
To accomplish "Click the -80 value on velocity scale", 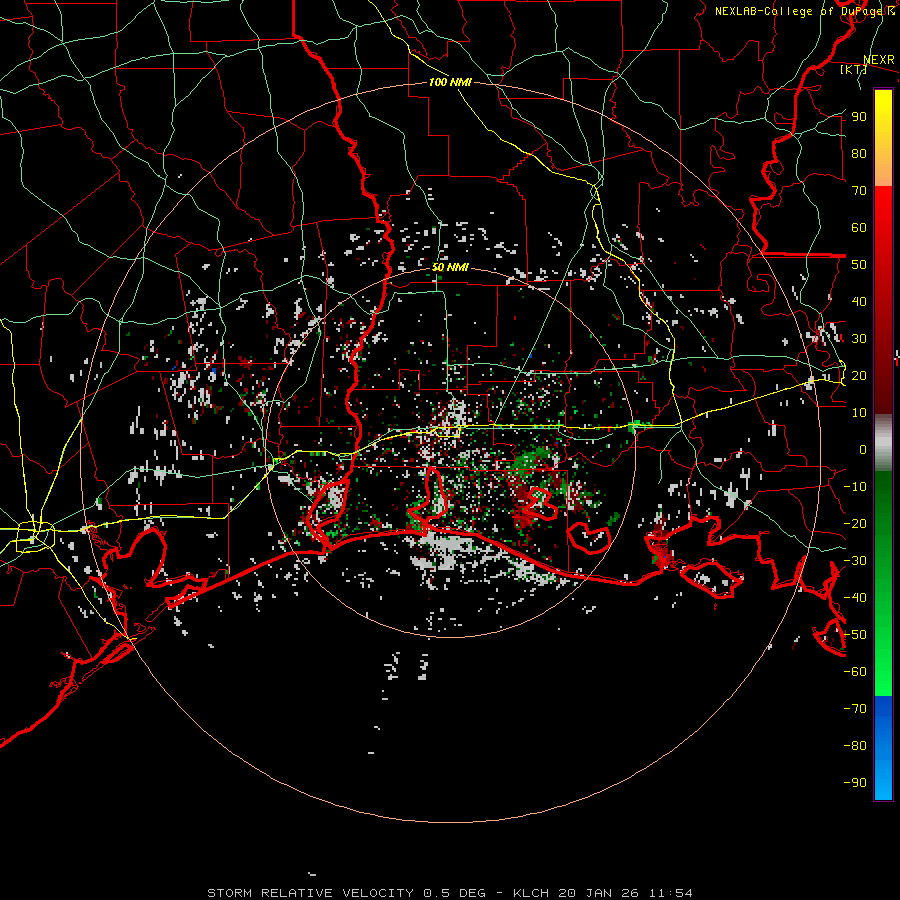I will 855,746.
